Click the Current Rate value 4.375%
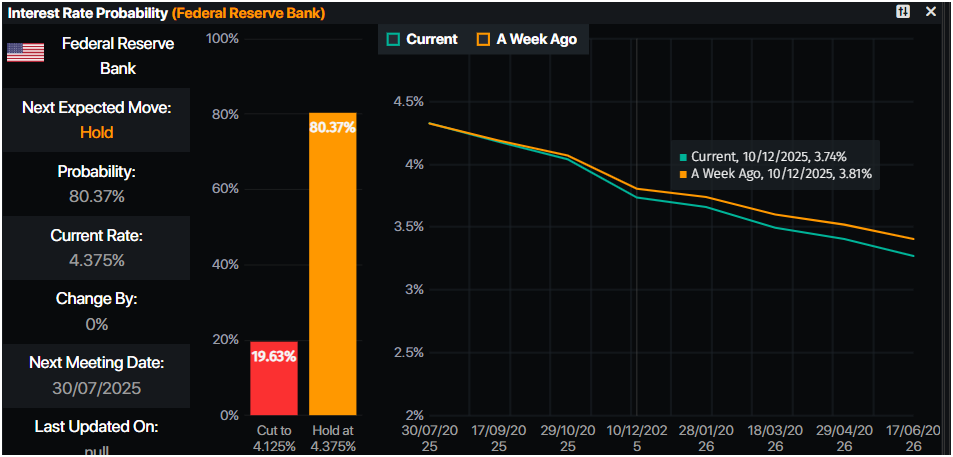 97,261
